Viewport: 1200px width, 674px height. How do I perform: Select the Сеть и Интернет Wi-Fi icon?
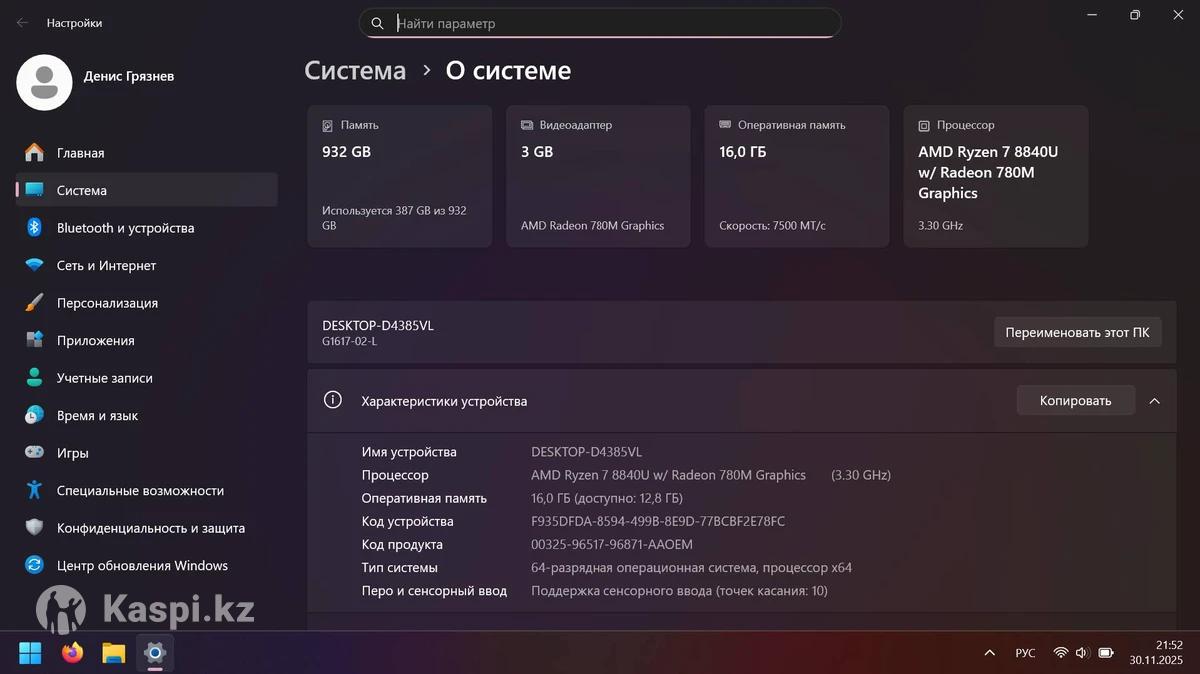coord(34,266)
